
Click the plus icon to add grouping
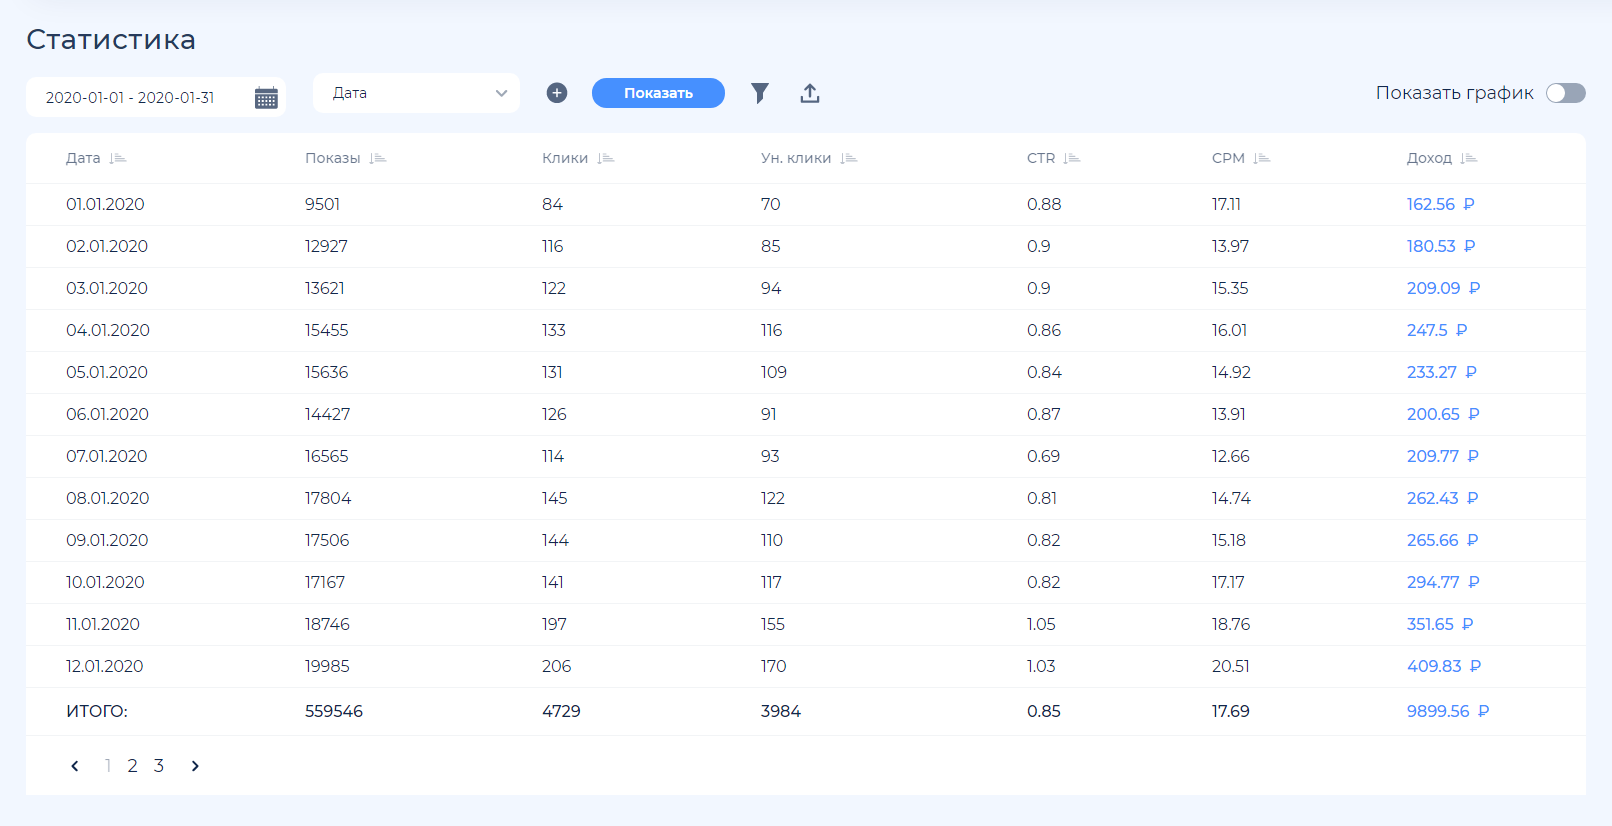point(557,93)
